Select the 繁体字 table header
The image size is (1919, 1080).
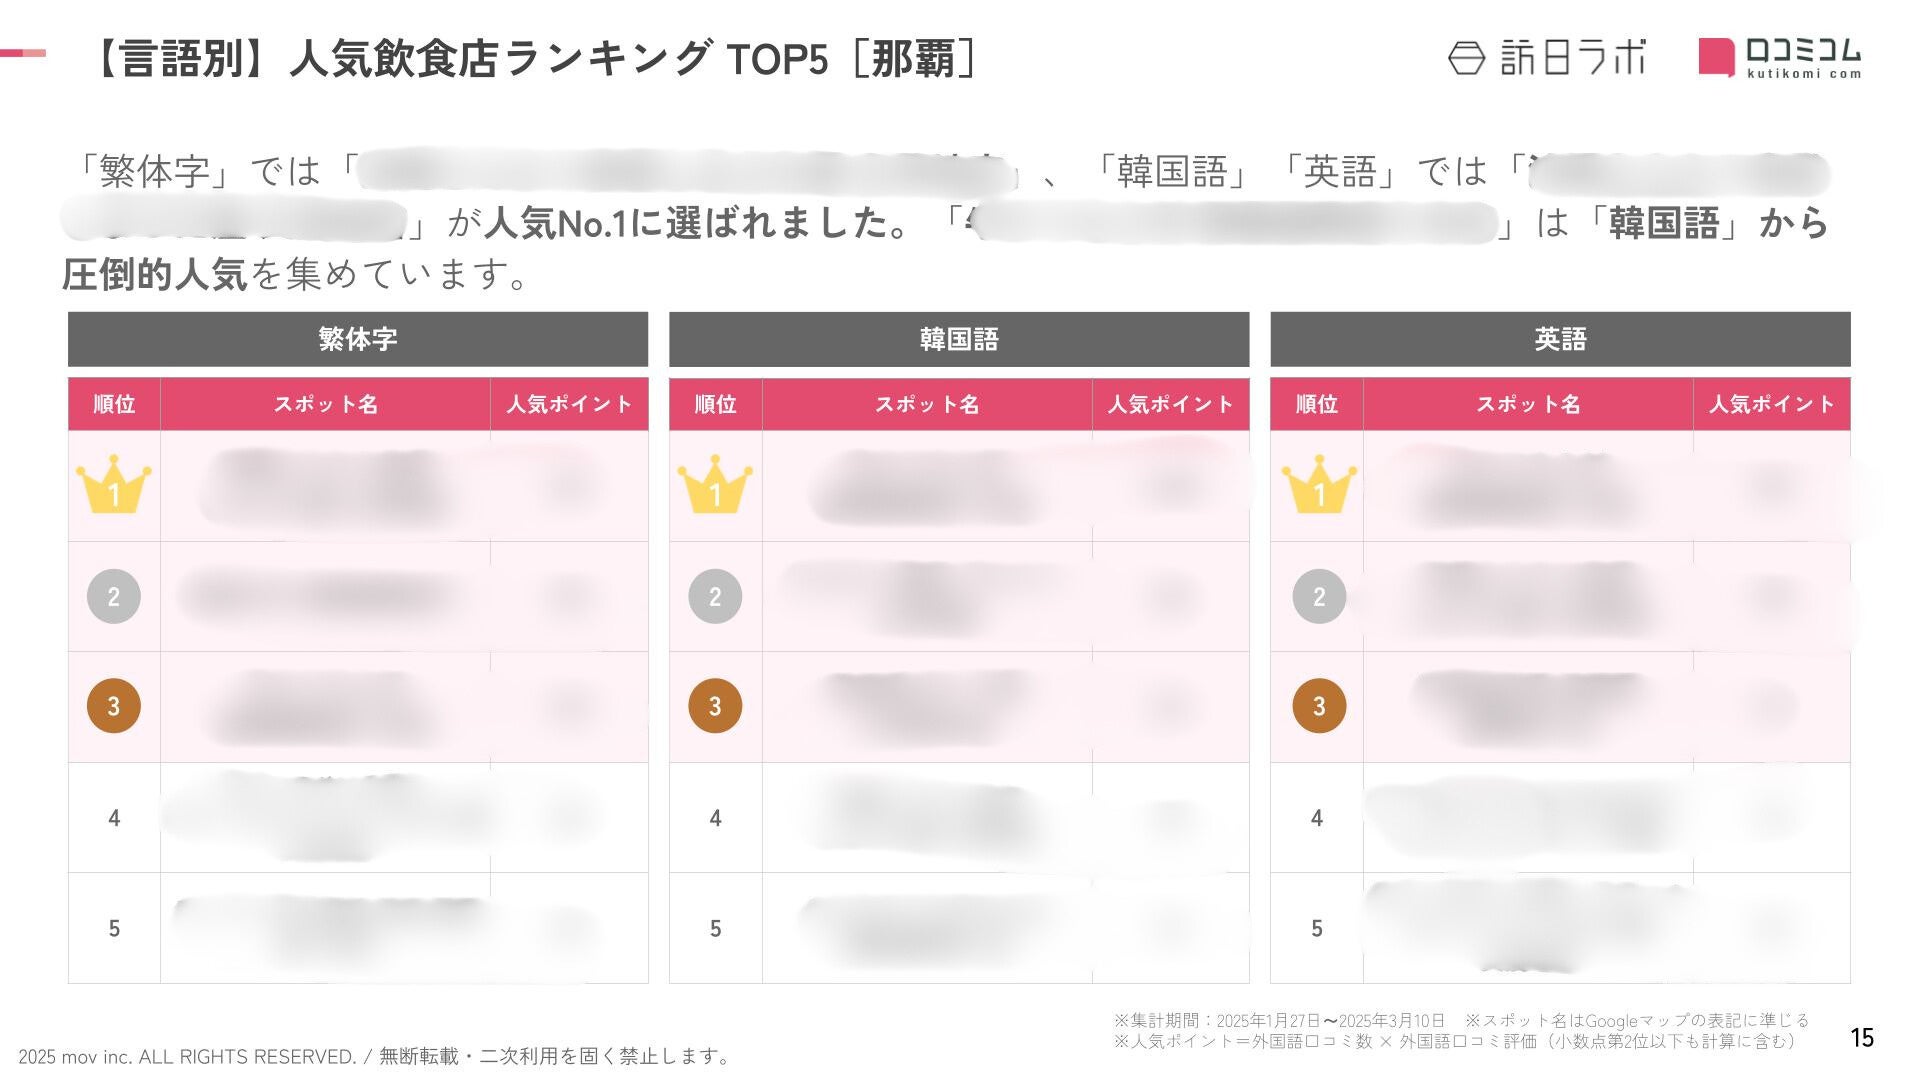click(x=358, y=339)
